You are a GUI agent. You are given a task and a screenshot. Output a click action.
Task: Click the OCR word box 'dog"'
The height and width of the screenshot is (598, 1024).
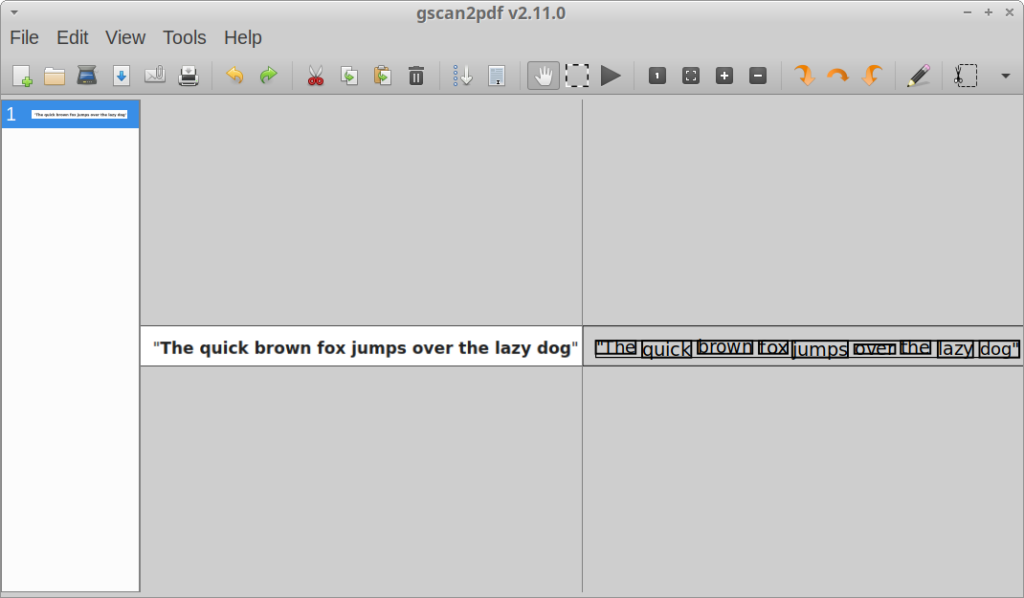[x=999, y=349]
